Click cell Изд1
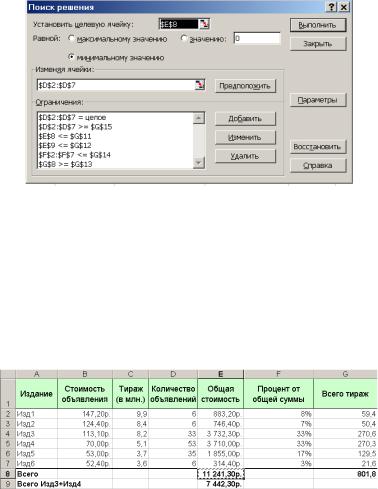This screenshot has height=489, width=378. click(37, 414)
